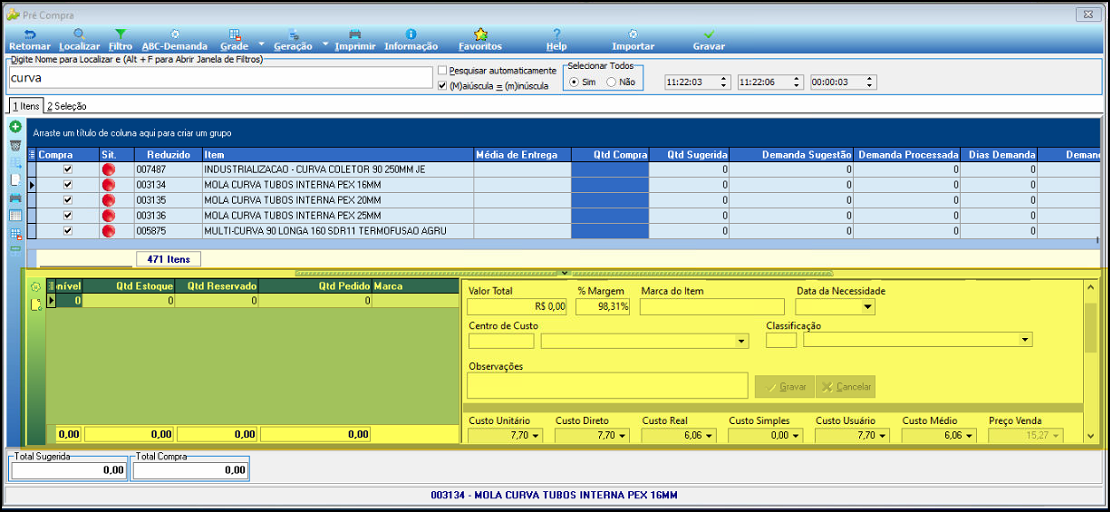Sort by Média de Entrega column header
The image size is (1110, 512).
(522, 154)
